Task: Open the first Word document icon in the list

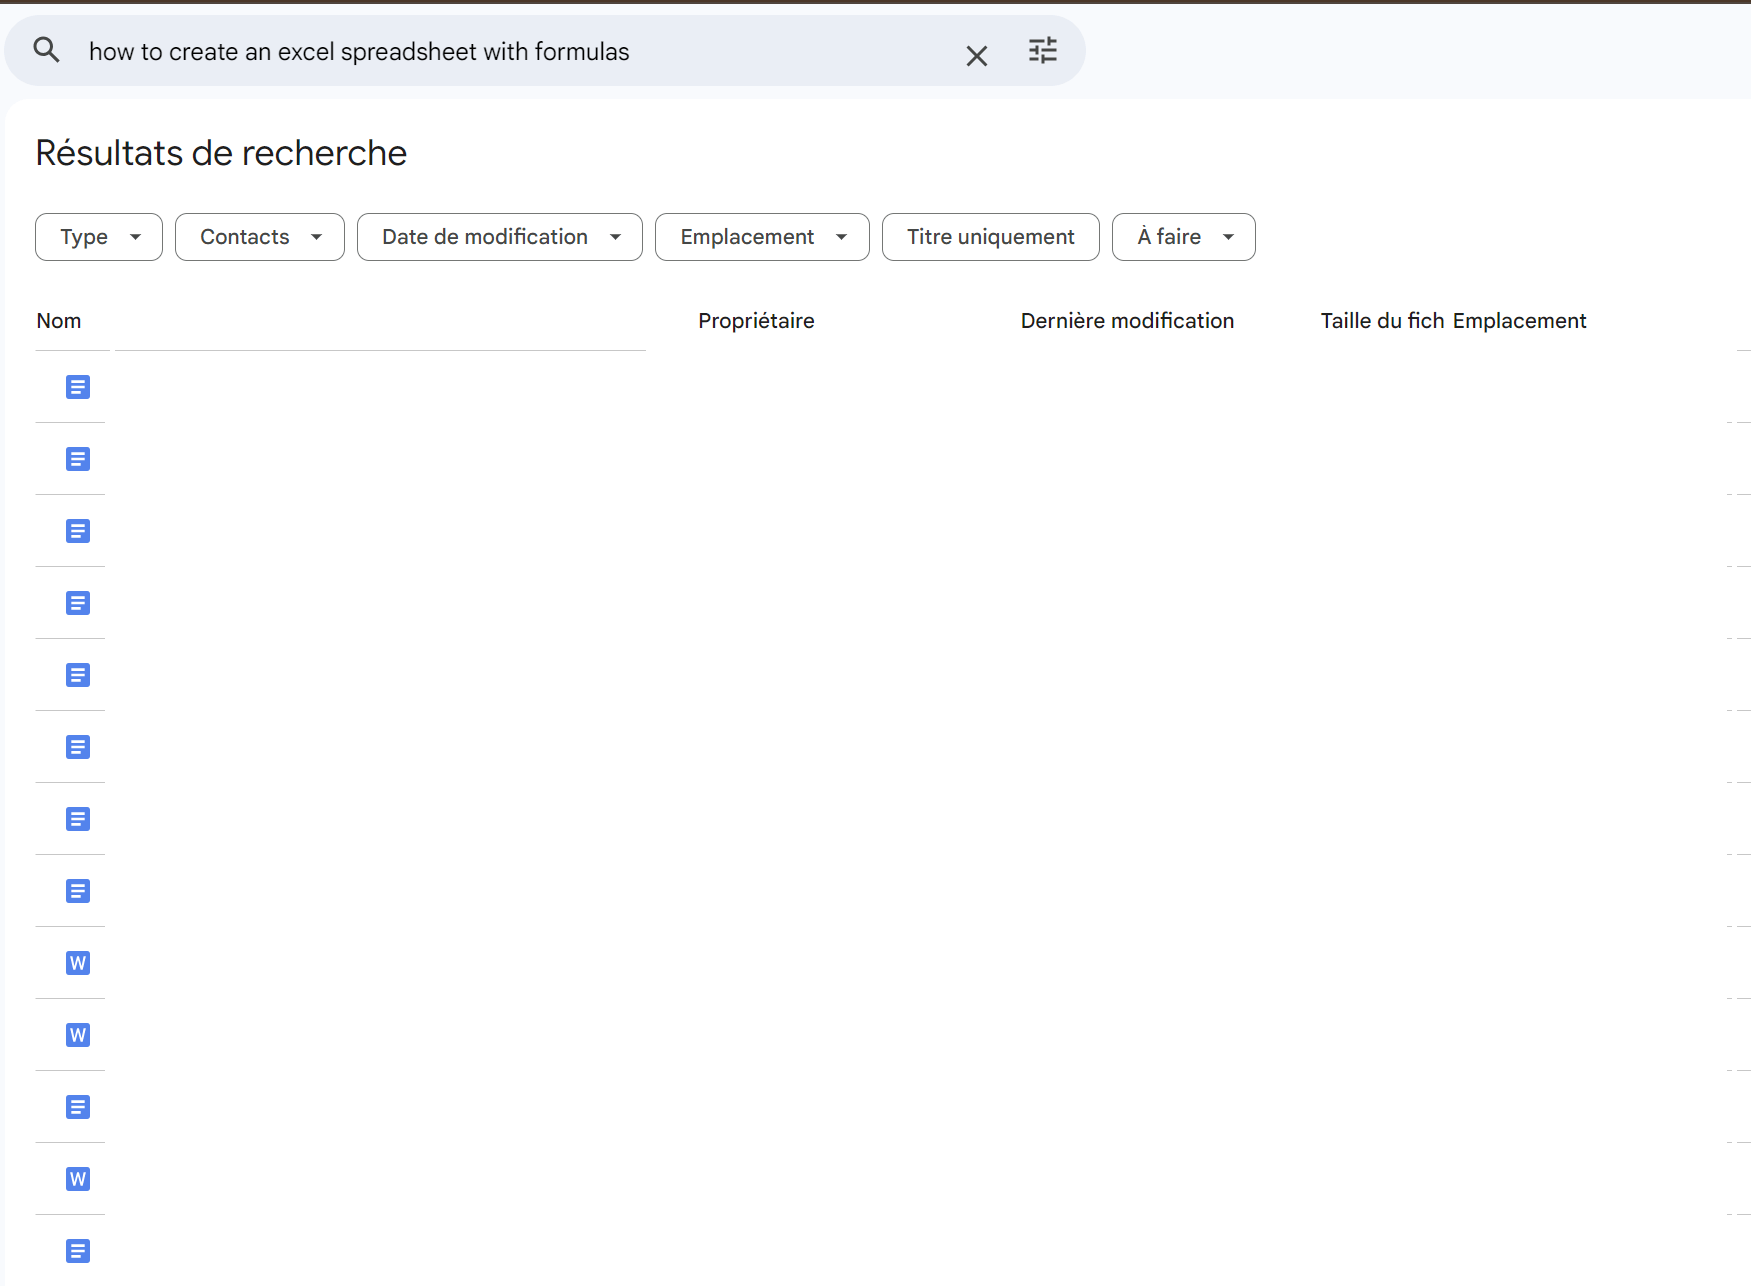Action: 77,963
